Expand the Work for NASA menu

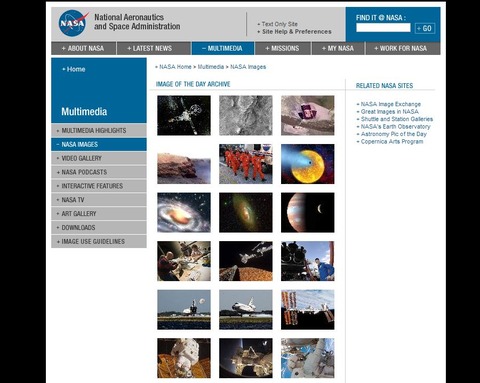coord(403,48)
